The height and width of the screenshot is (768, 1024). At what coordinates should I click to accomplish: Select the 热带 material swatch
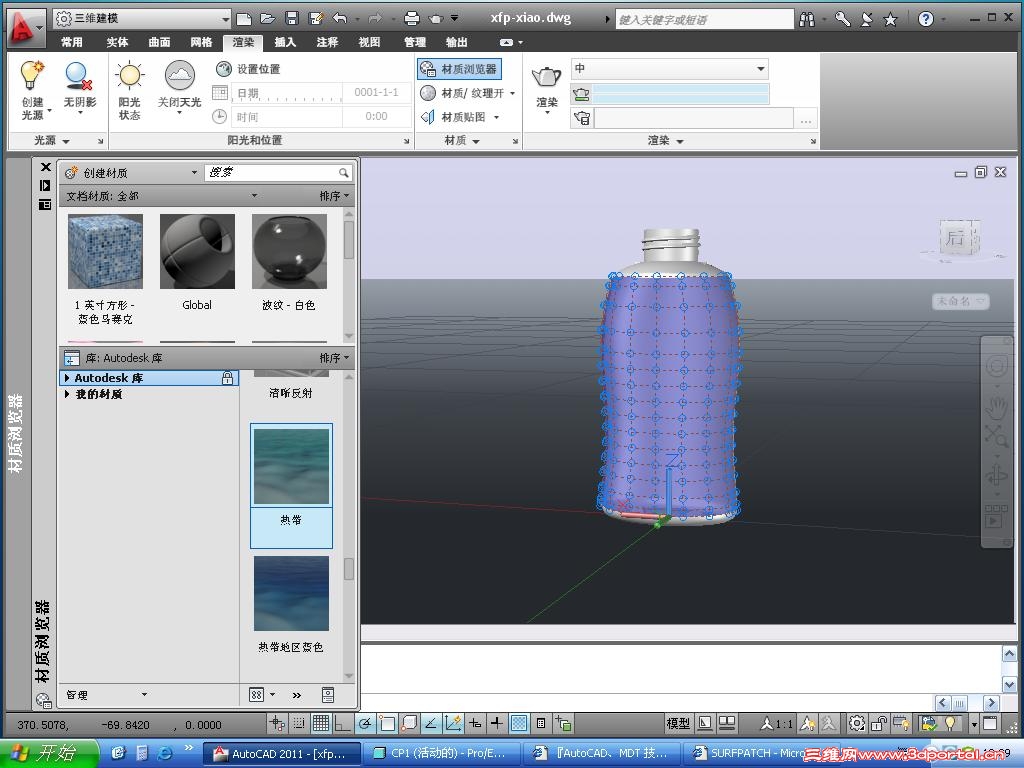[291, 466]
